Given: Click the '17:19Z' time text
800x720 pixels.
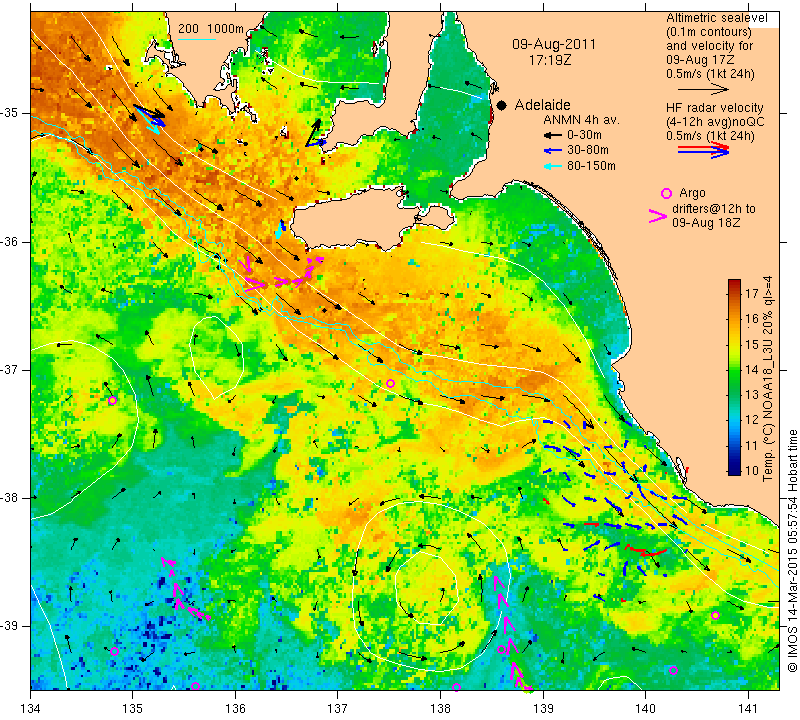Looking at the screenshot, I should [x=550, y=60].
